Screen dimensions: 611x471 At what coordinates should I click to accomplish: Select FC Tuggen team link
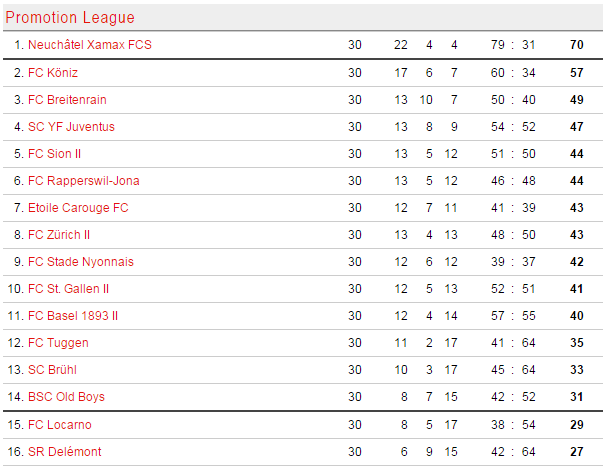(58, 343)
